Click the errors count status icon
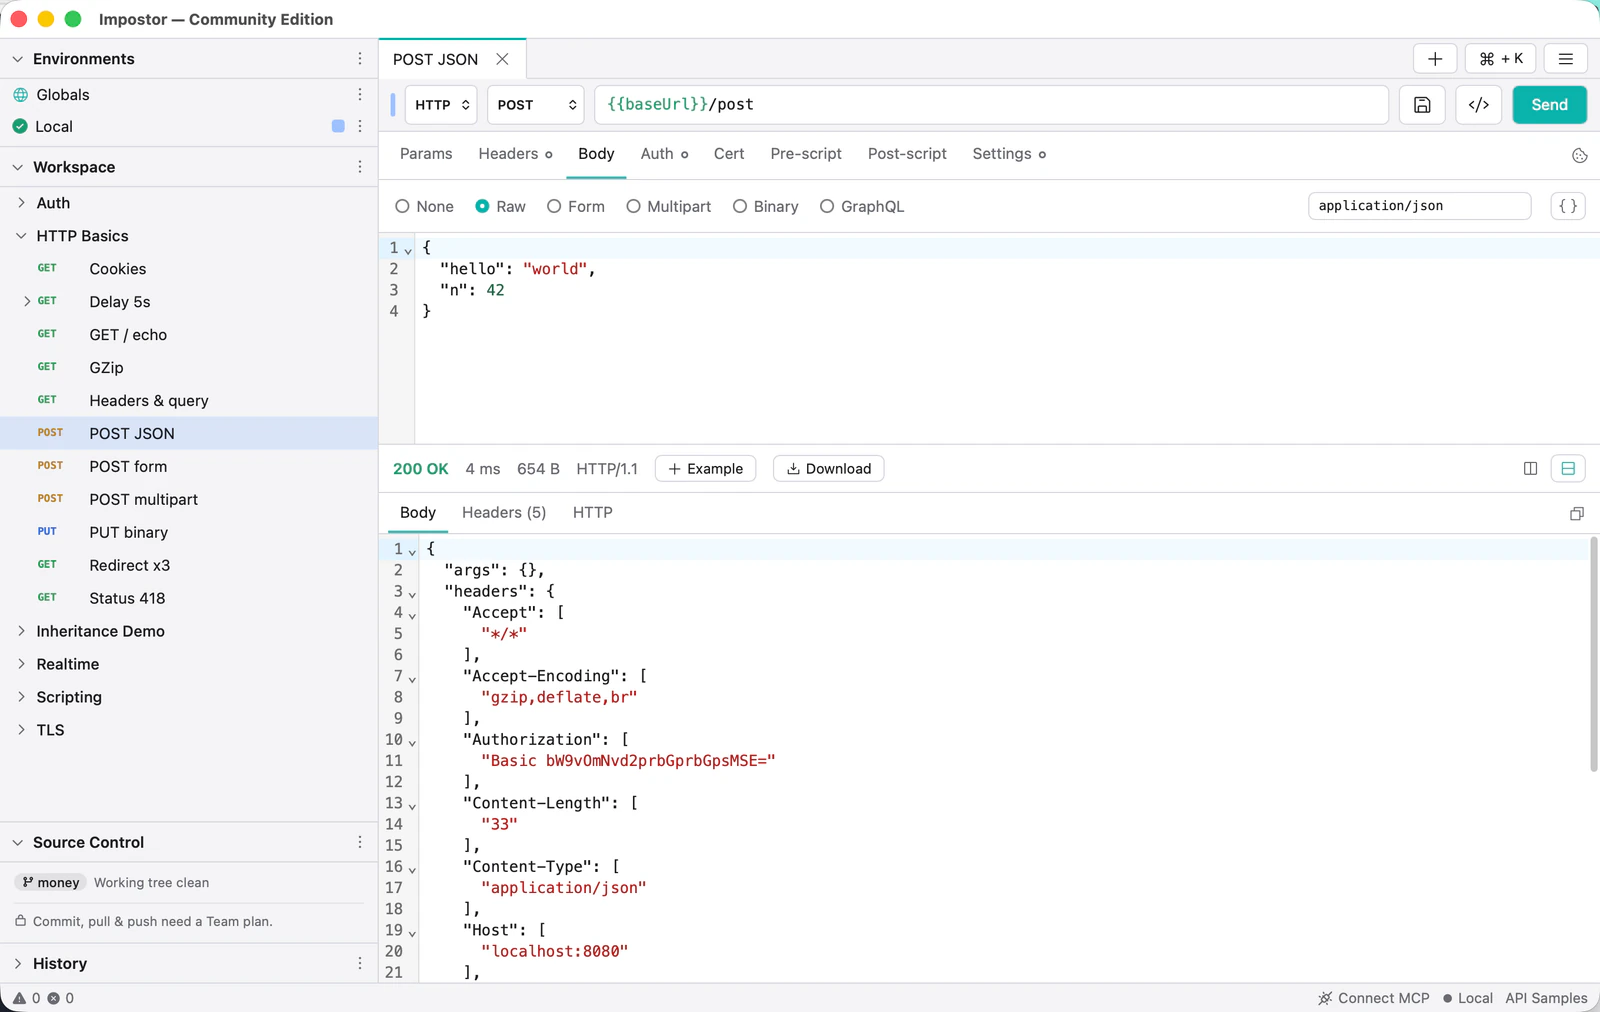The height and width of the screenshot is (1012, 1600). click(54, 998)
